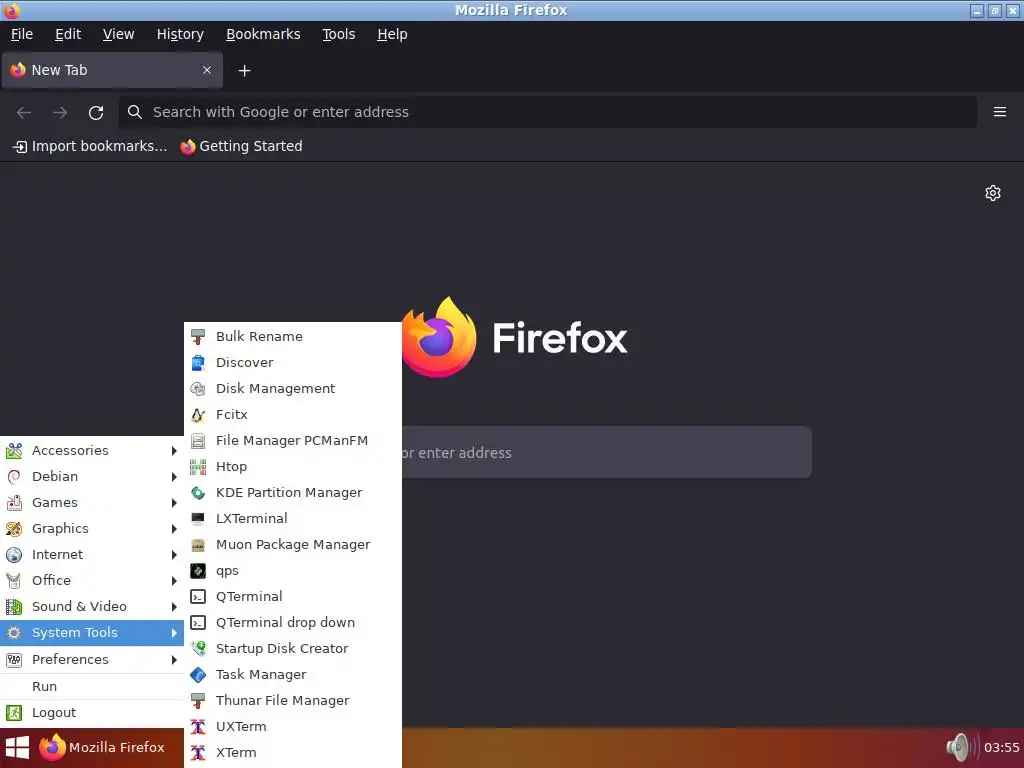The height and width of the screenshot is (768, 1024).
Task: Open the Disk Management icon
Action: click(198, 389)
